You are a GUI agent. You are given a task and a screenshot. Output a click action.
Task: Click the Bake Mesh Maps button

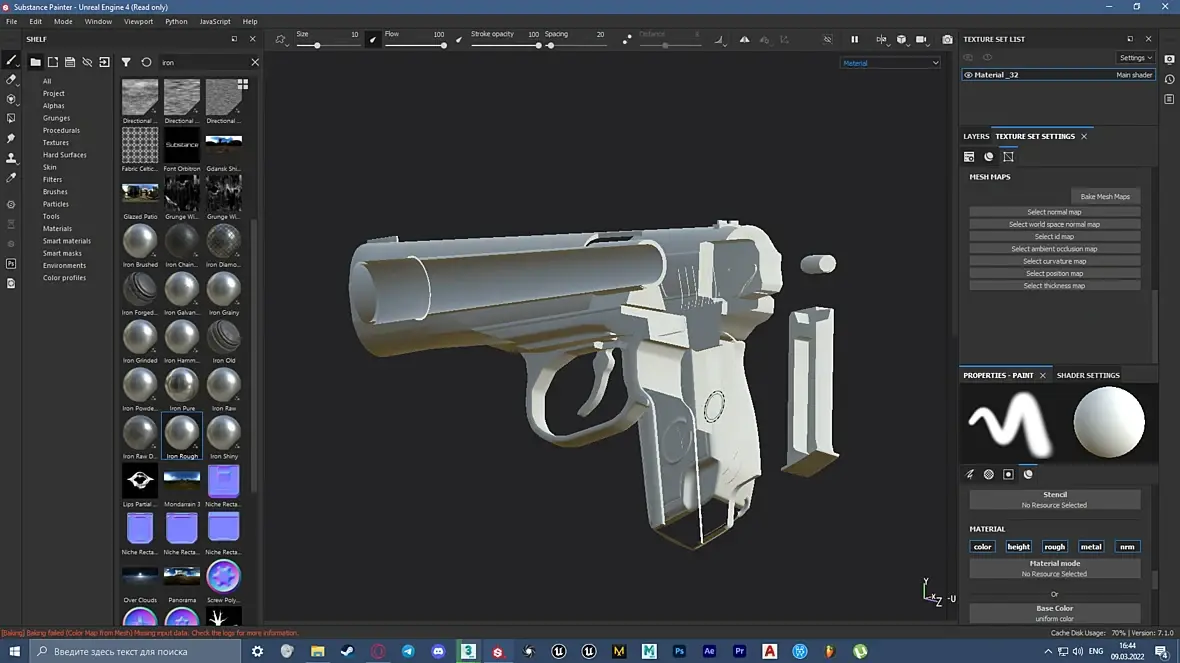point(1105,197)
